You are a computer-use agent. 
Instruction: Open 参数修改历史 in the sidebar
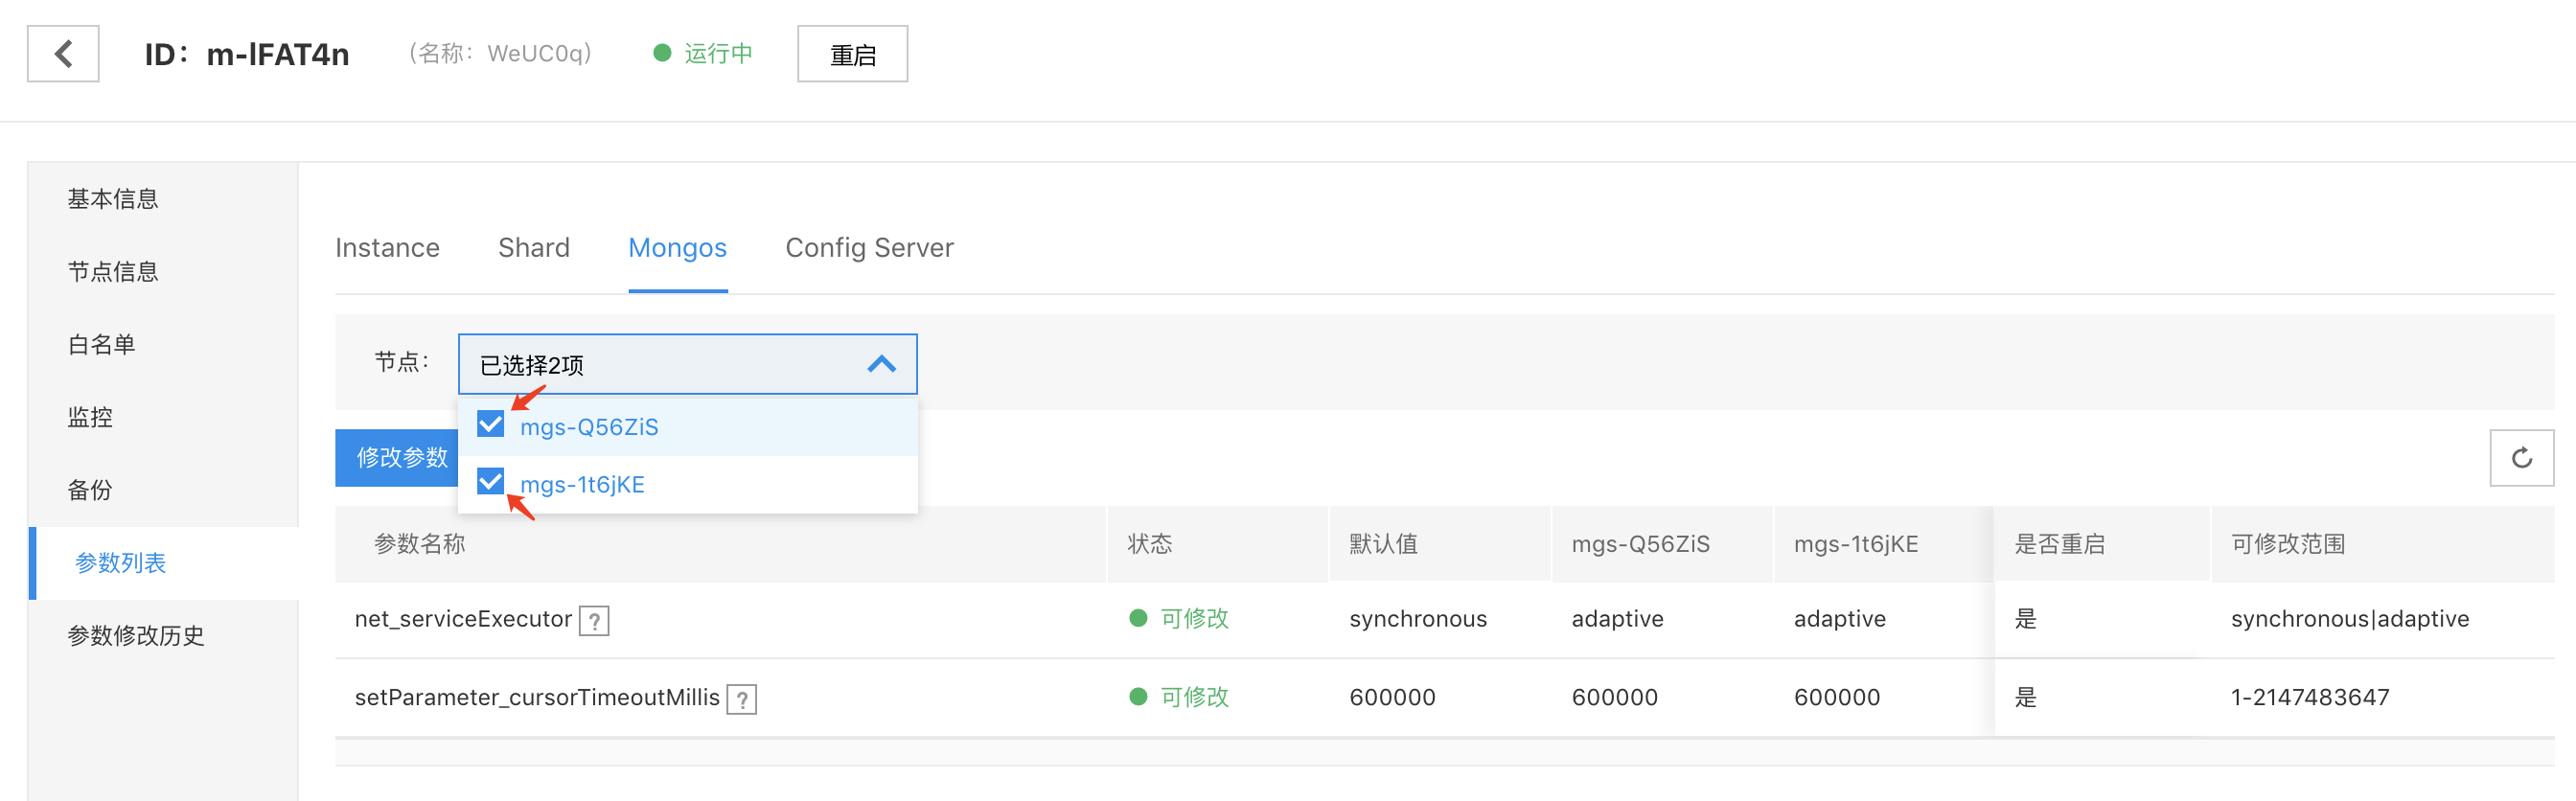(136, 636)
